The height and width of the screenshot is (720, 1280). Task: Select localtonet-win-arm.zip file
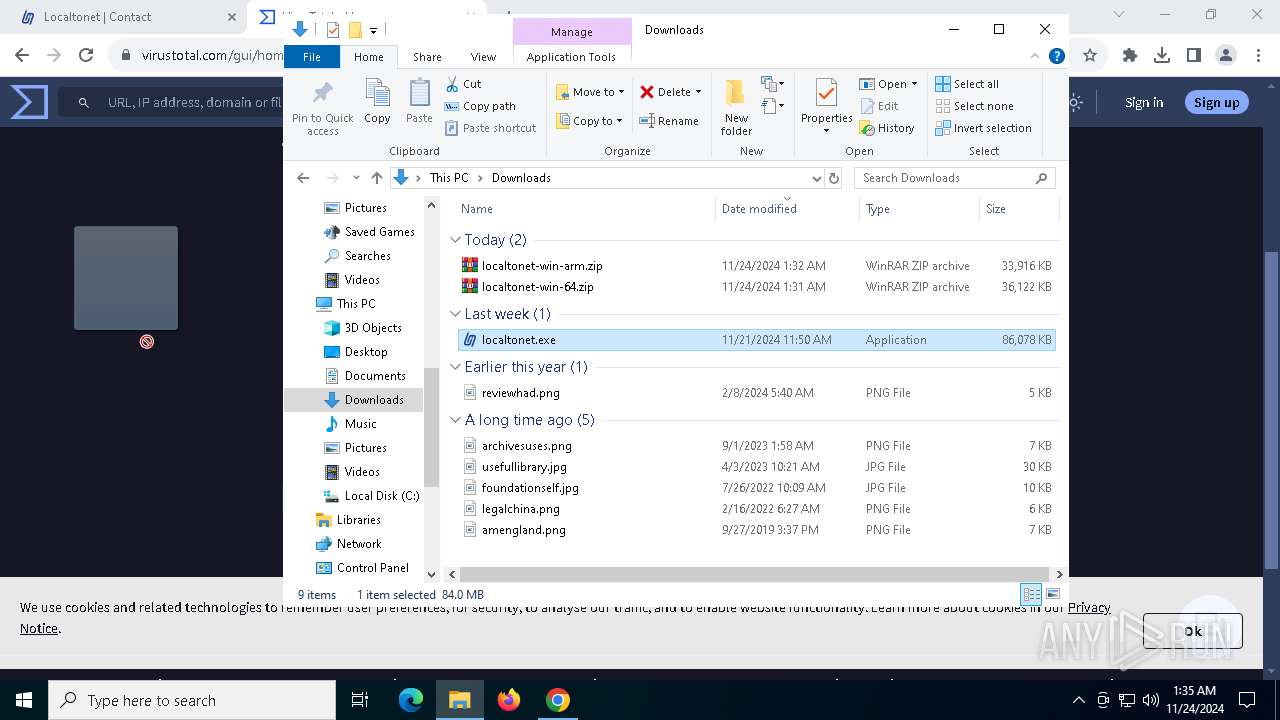point(755,266)
